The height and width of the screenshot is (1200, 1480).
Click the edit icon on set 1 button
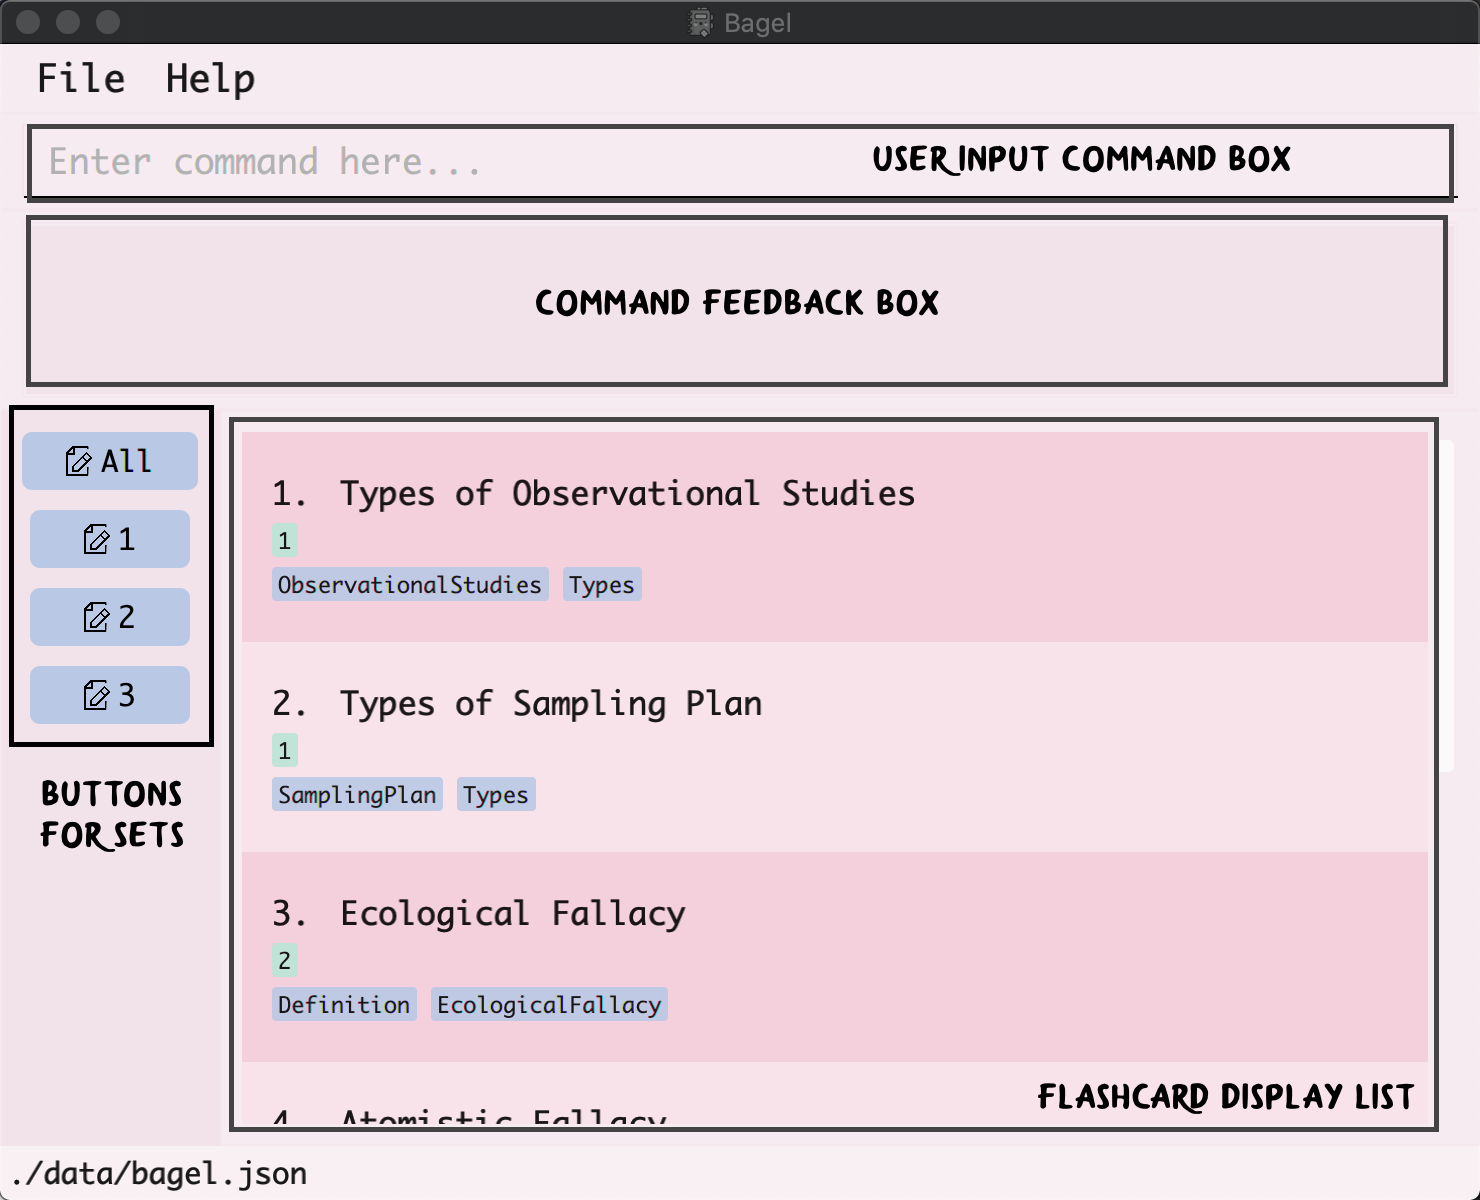[96, 539]
